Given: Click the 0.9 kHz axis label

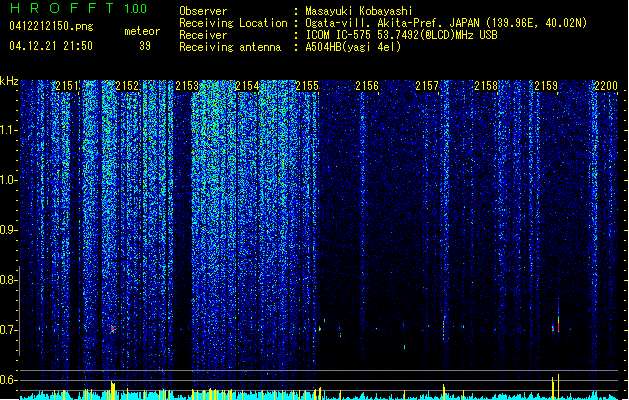Looking at the screenshot, I should click(x=8, y=230).
